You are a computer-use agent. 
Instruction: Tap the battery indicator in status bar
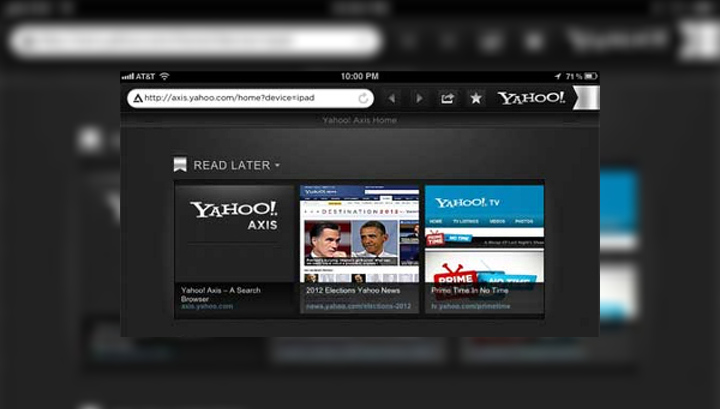pyautogui.click(x=591, y=76)
